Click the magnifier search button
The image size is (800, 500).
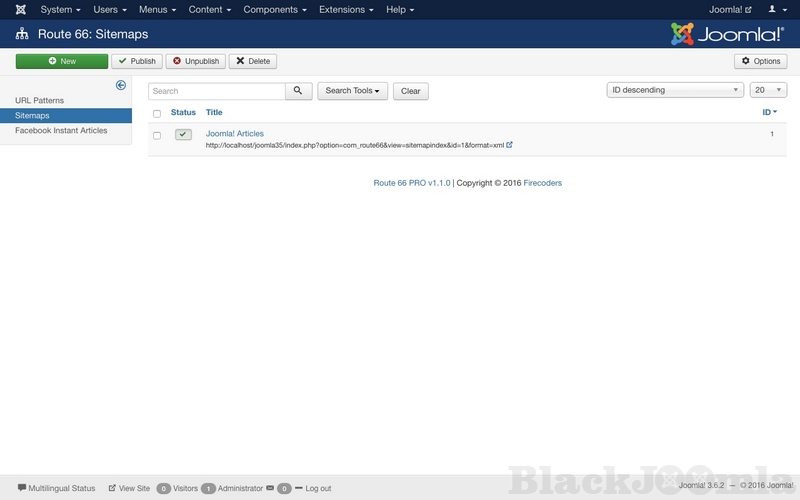298,91
